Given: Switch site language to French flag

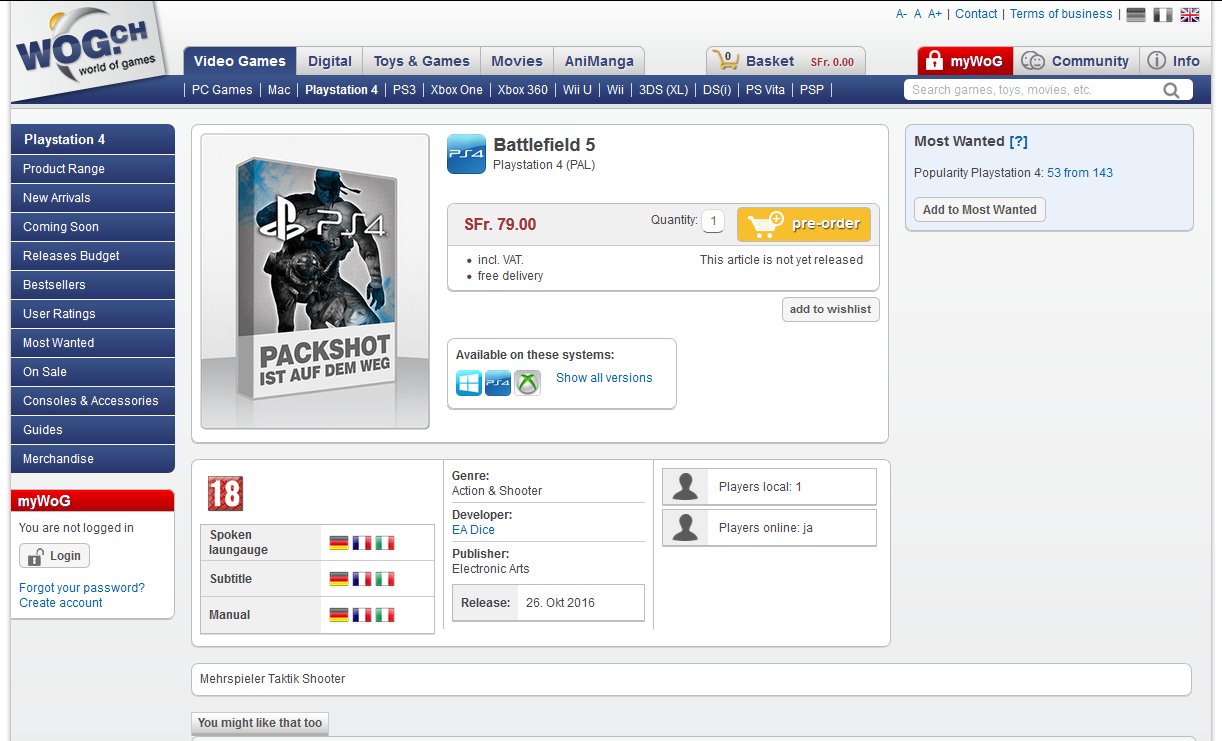Looking at the screenshot, I should coord(1163,14).
